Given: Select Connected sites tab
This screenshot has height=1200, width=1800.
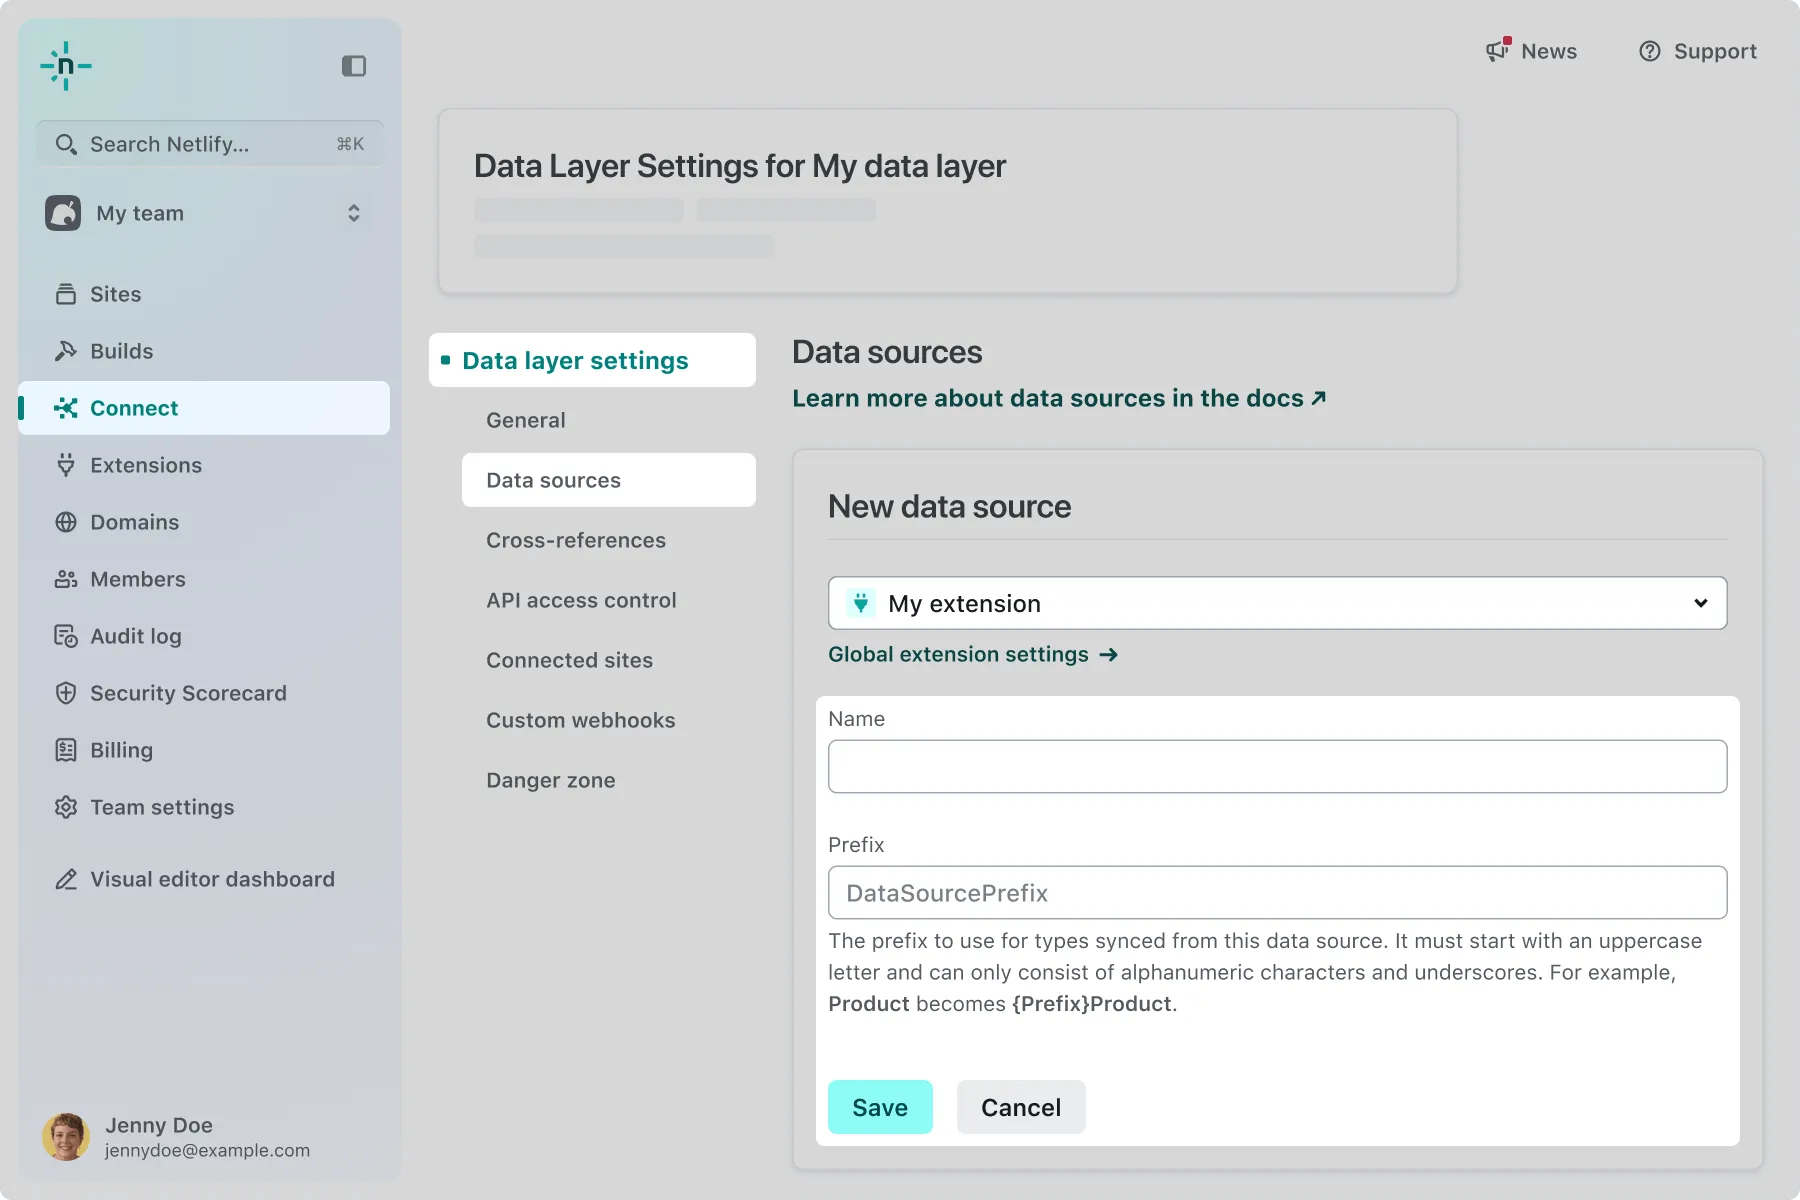Looking at the screenshot, I should 608,660.
